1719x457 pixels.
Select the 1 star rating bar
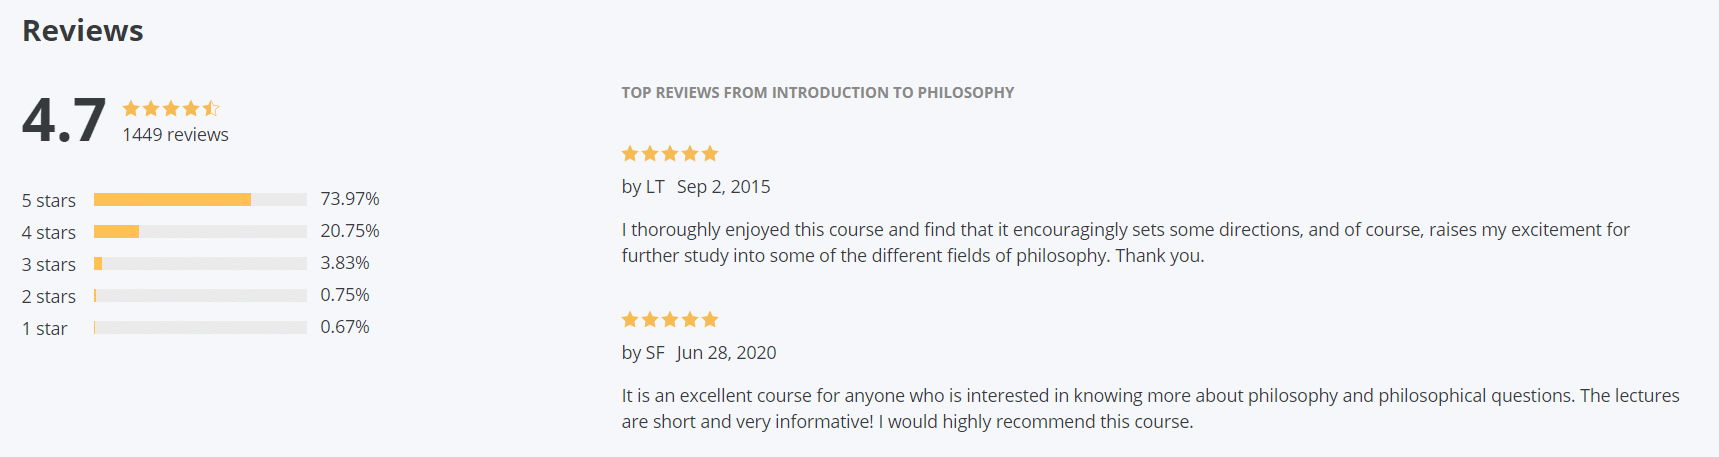point(200,327)
